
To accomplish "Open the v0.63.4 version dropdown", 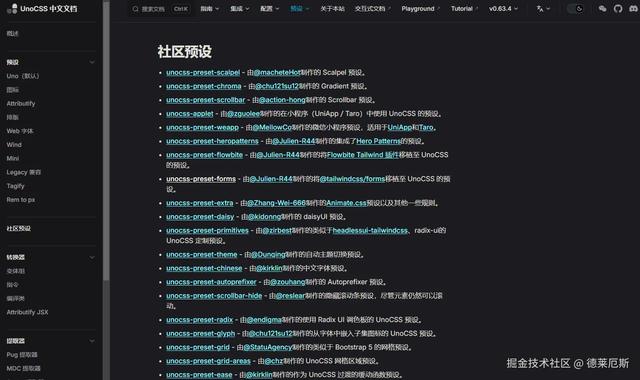I will point(504,9).
